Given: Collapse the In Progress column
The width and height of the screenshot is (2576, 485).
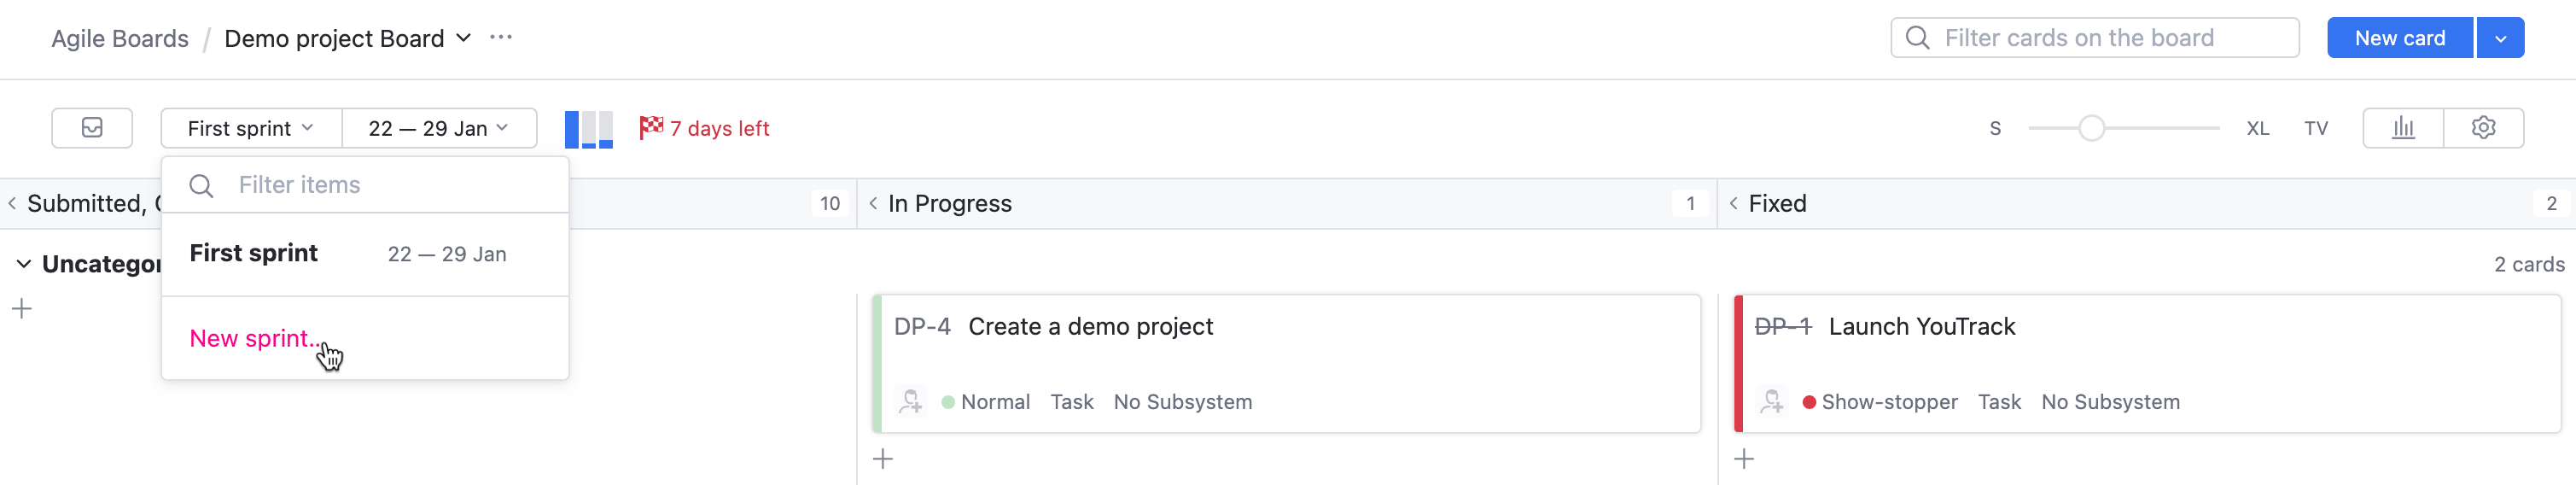Looking at the screenshot, I should [x=873, y=204].
